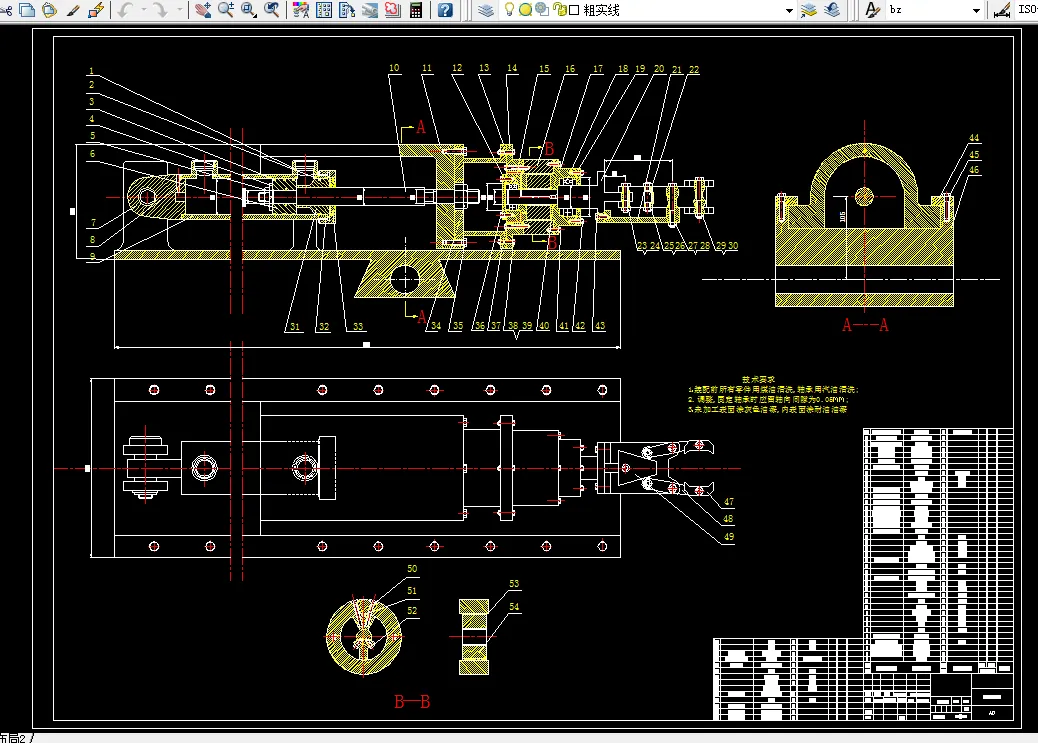
Task: Select the Zoom Window tool
Action: click(x=249, y=10)
